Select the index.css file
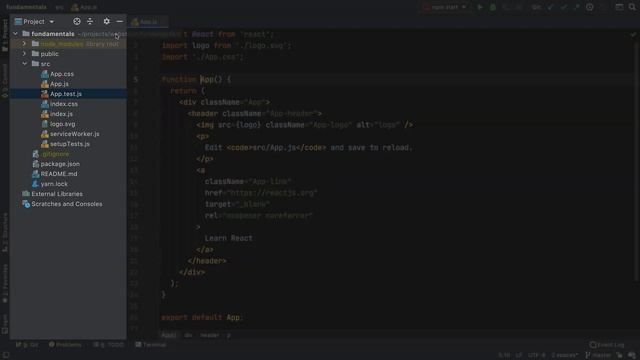640x360 pixels. 64,104
